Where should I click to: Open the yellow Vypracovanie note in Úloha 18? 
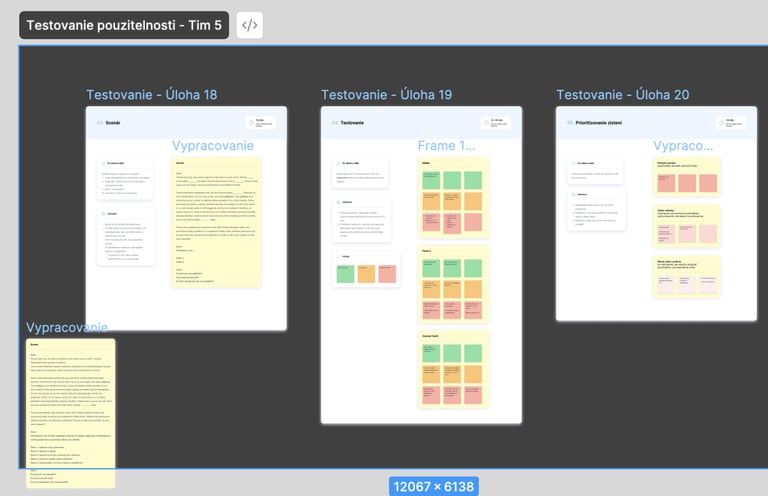coord(216,222)
